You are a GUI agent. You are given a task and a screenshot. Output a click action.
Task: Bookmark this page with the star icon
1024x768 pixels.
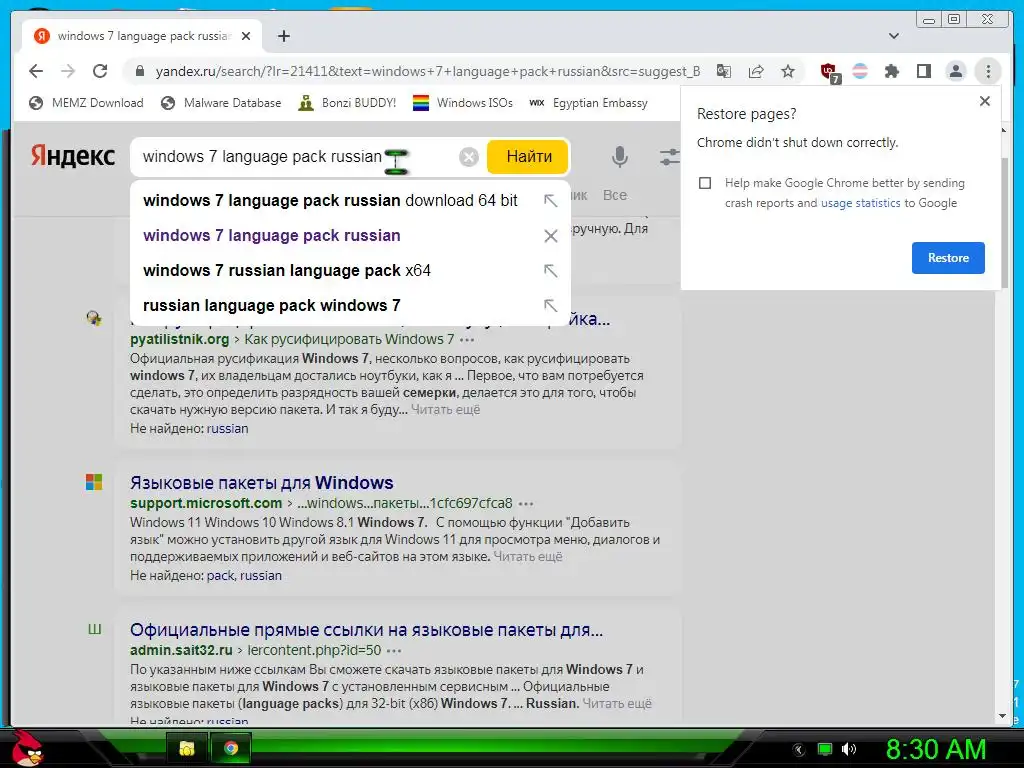[788, 71]
